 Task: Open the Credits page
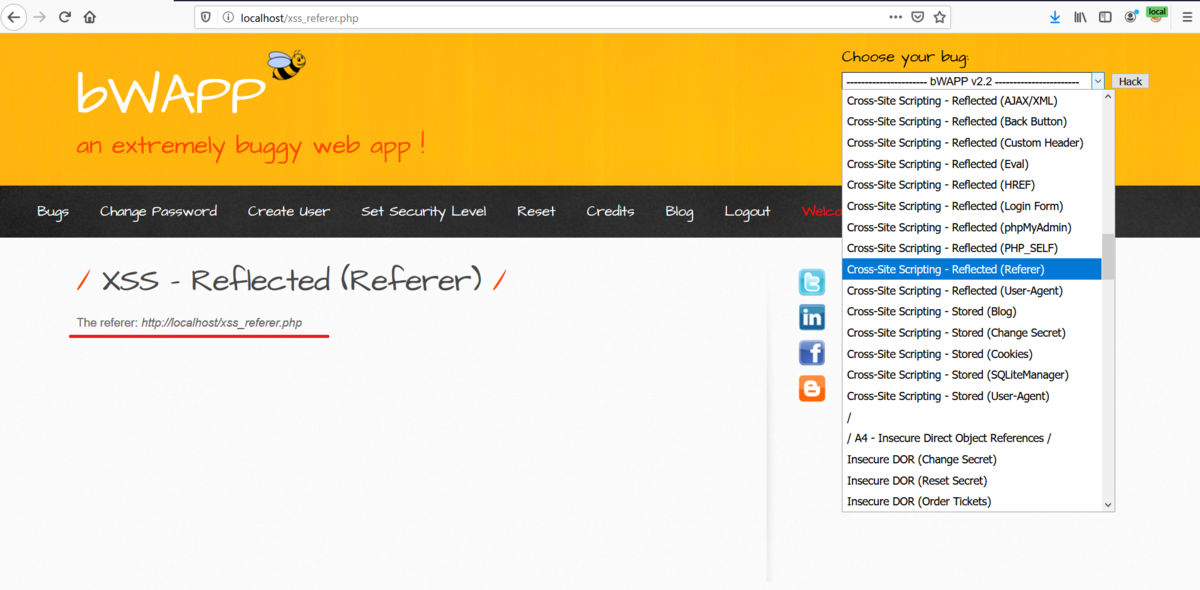pos(610,211)
